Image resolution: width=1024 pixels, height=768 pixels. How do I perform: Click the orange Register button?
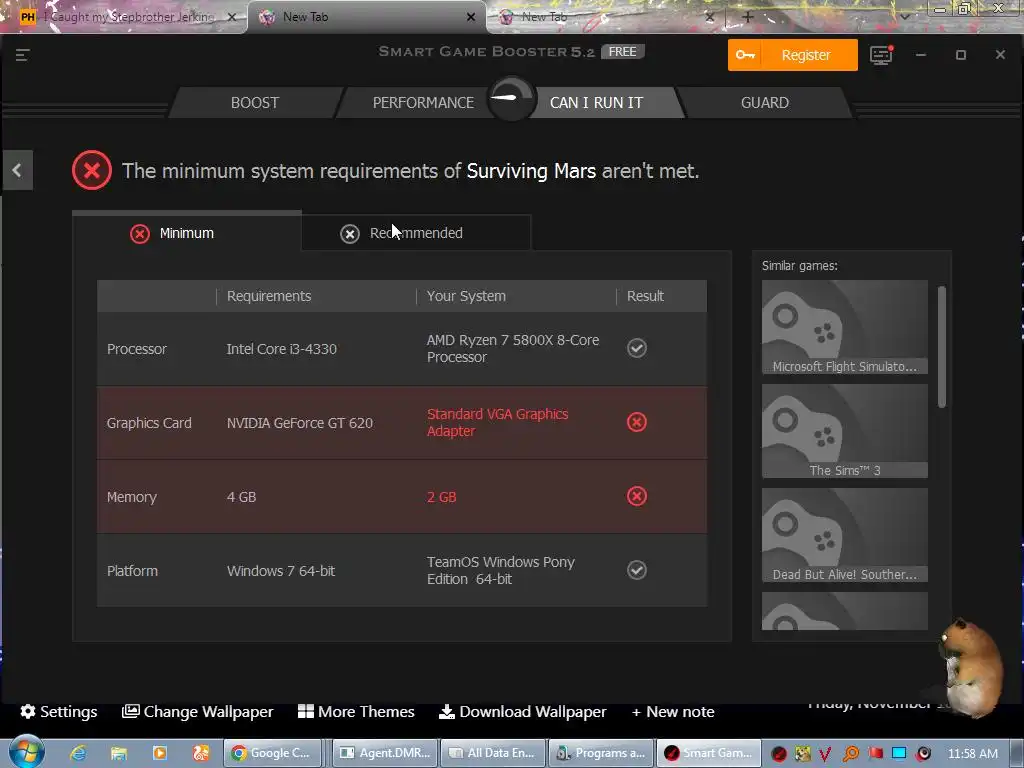pyautogui.click(x=792, y=55)
